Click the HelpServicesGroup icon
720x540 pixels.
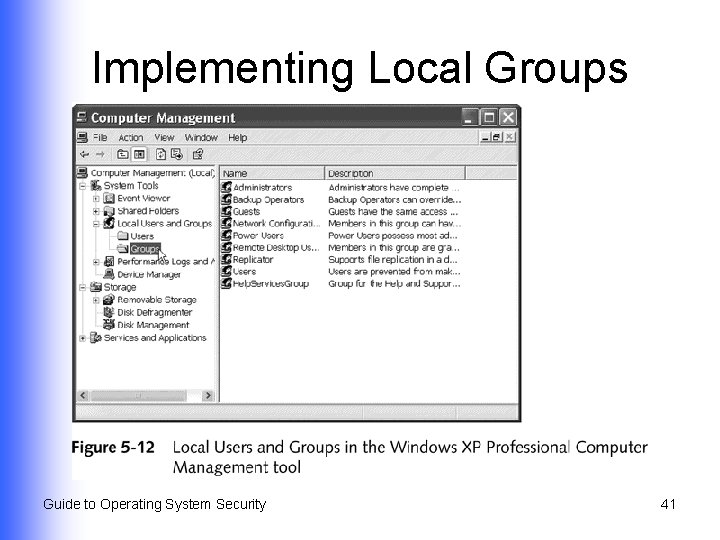[x=226, y=283]
